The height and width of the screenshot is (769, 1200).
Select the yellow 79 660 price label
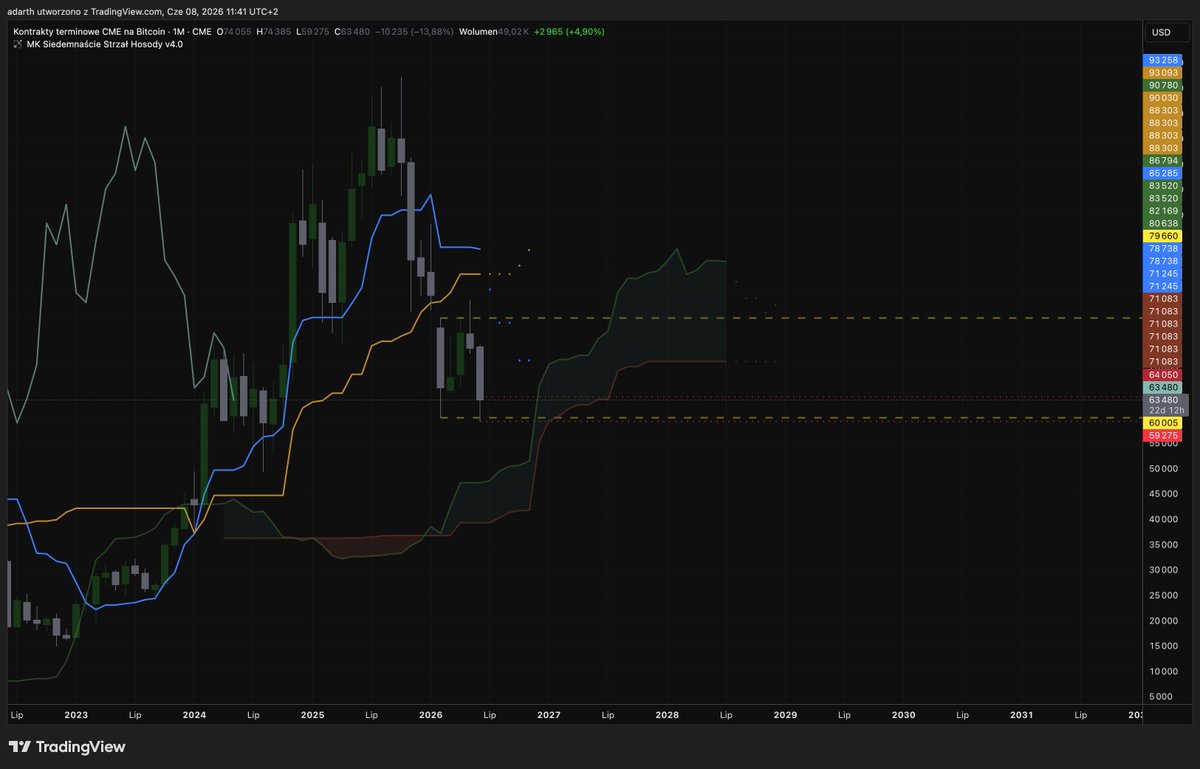1162,236
